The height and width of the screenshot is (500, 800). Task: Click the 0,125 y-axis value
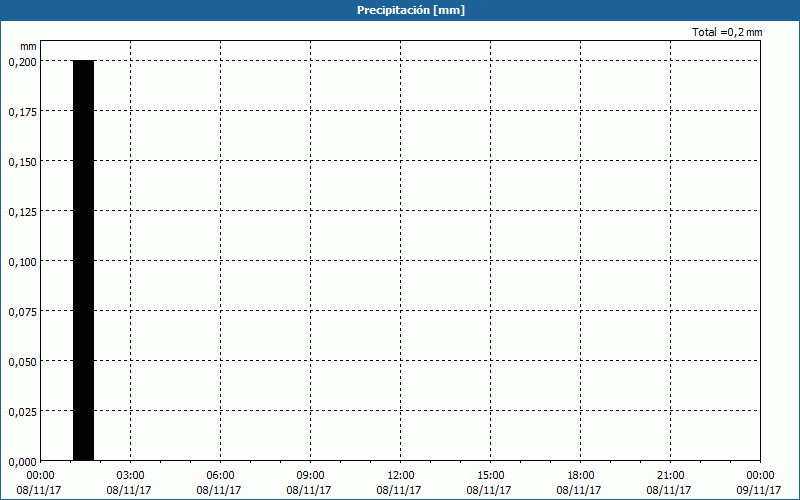tap(22, 212)
